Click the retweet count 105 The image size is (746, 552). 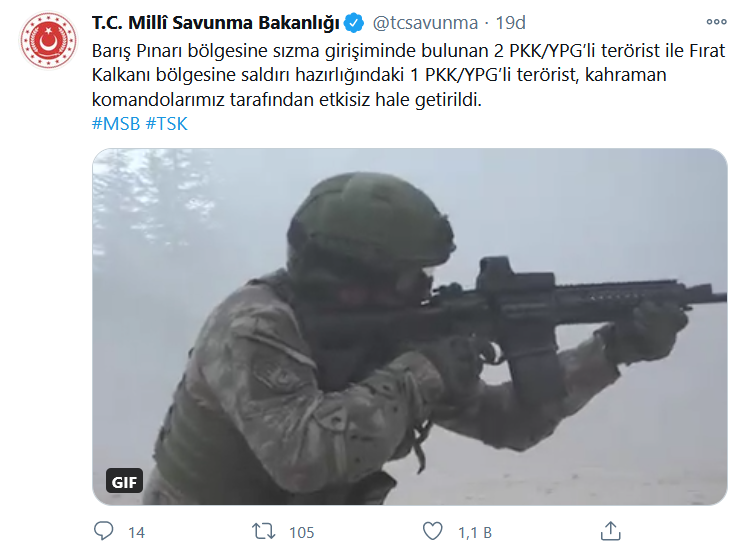[302, 532]
